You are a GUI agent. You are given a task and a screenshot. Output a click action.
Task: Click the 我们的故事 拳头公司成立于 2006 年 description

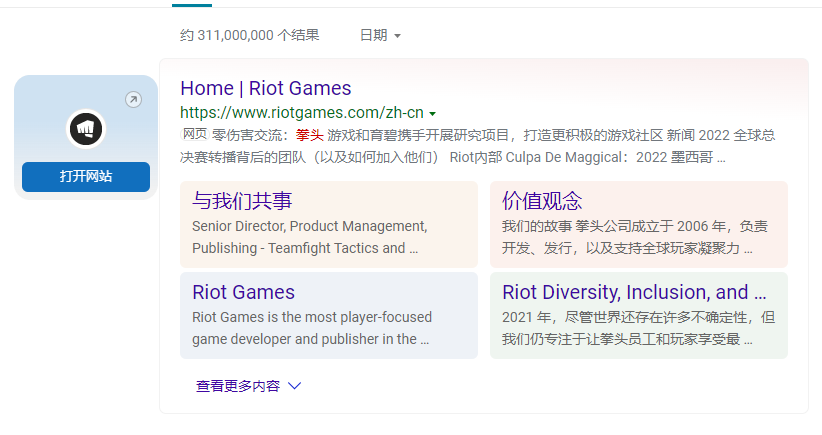click(635, 237)
